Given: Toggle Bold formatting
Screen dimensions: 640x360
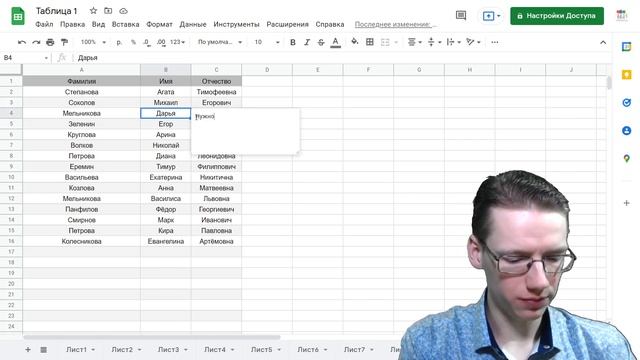Looking at the screenshot, I should point(293,42).
